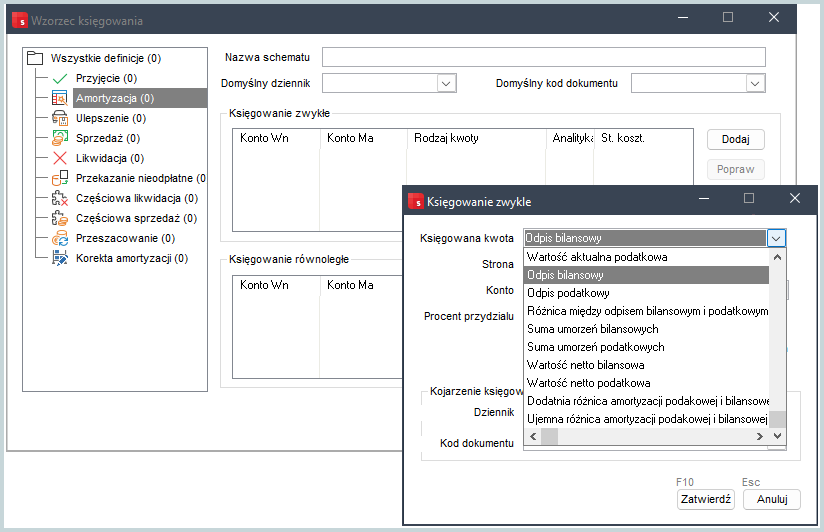Click the horizontal scroll right arrow

[x=759, y=436]
